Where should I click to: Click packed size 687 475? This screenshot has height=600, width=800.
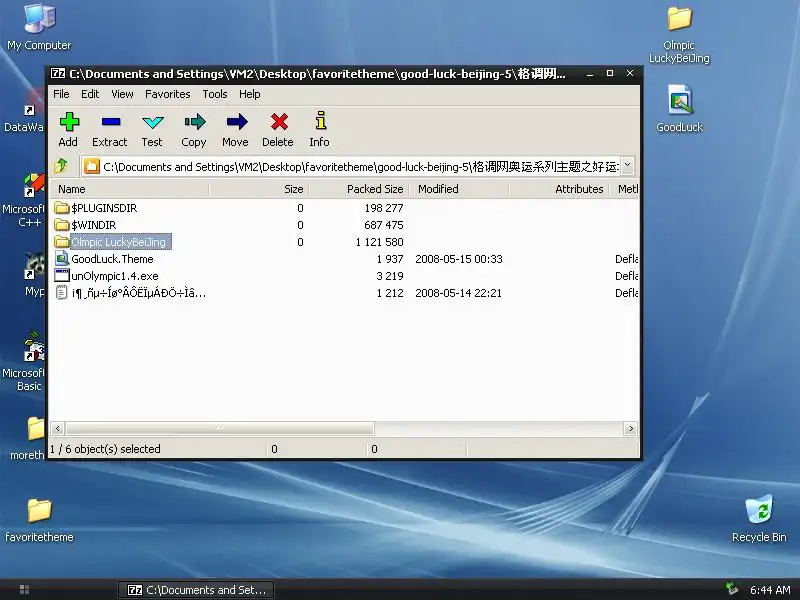(x=384, y=225)
